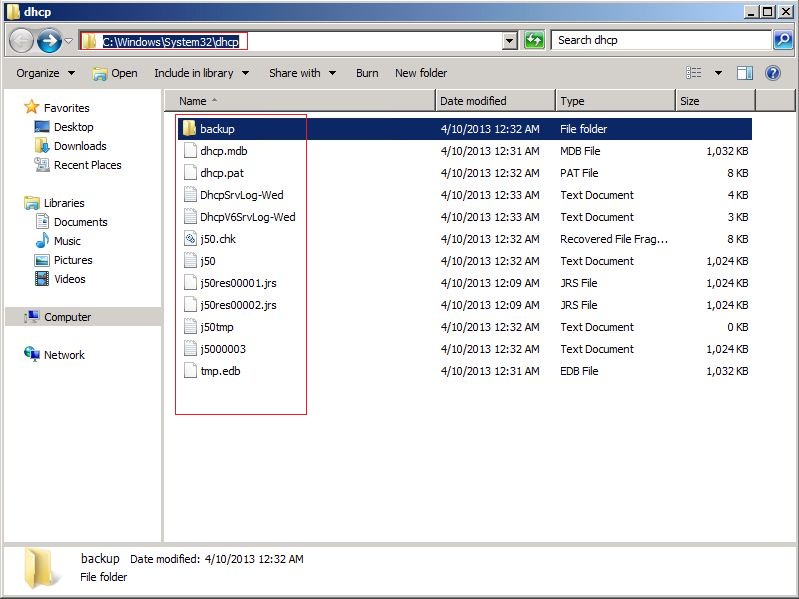Open Computer in the navigation pane
The image size is (799, 599).
click(x=67, y=317)
